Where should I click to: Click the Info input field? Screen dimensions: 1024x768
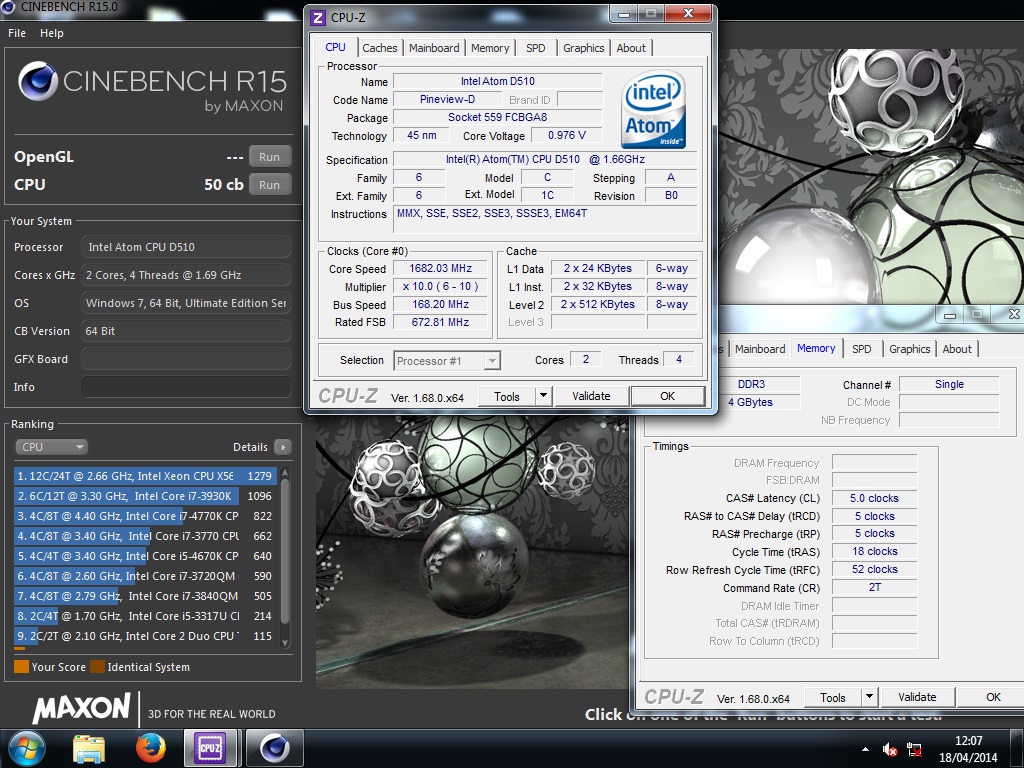tap(186, 387)
